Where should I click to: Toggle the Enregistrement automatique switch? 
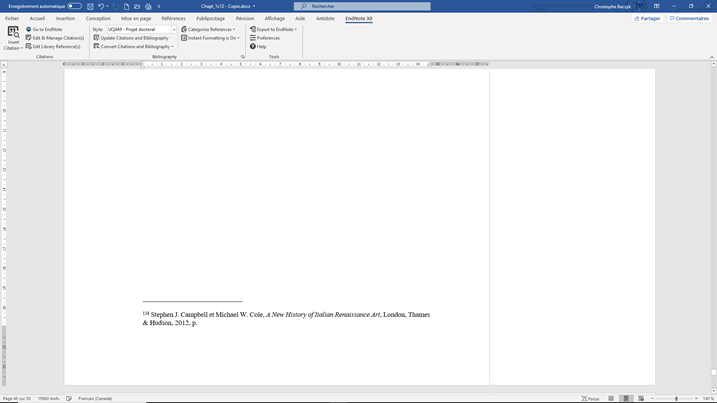pos(75,6)
